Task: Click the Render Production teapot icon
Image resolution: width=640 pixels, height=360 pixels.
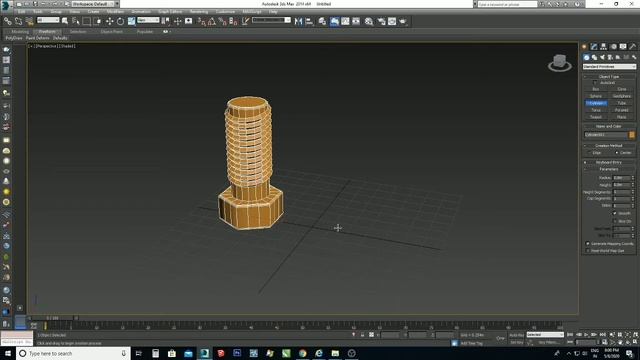Action: tap(403, 21)
